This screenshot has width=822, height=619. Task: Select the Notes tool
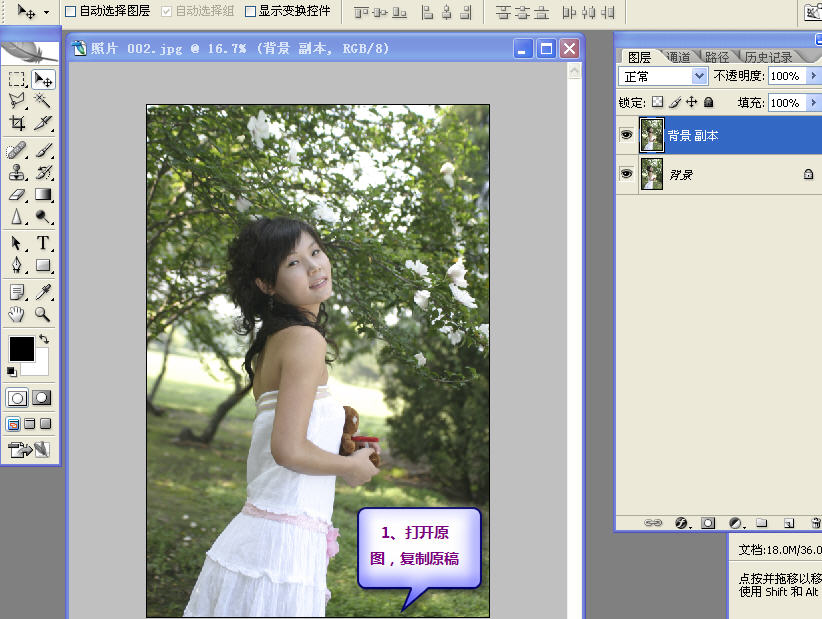[17, 292]
